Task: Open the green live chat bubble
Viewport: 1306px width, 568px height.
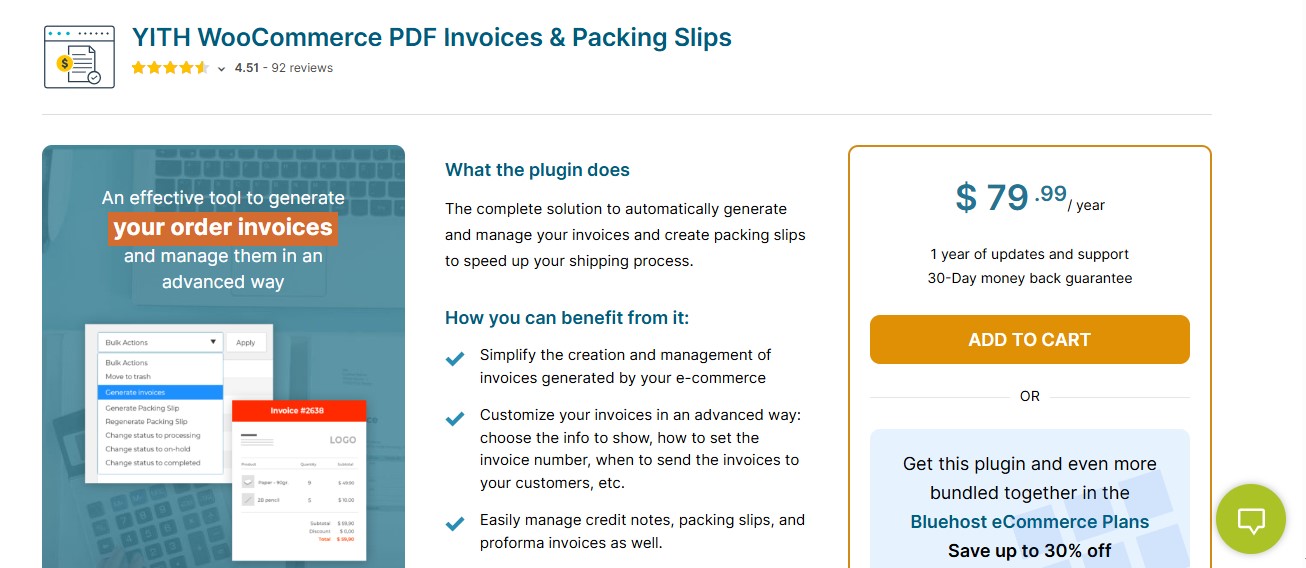Action: click(x=1250, y=519)
